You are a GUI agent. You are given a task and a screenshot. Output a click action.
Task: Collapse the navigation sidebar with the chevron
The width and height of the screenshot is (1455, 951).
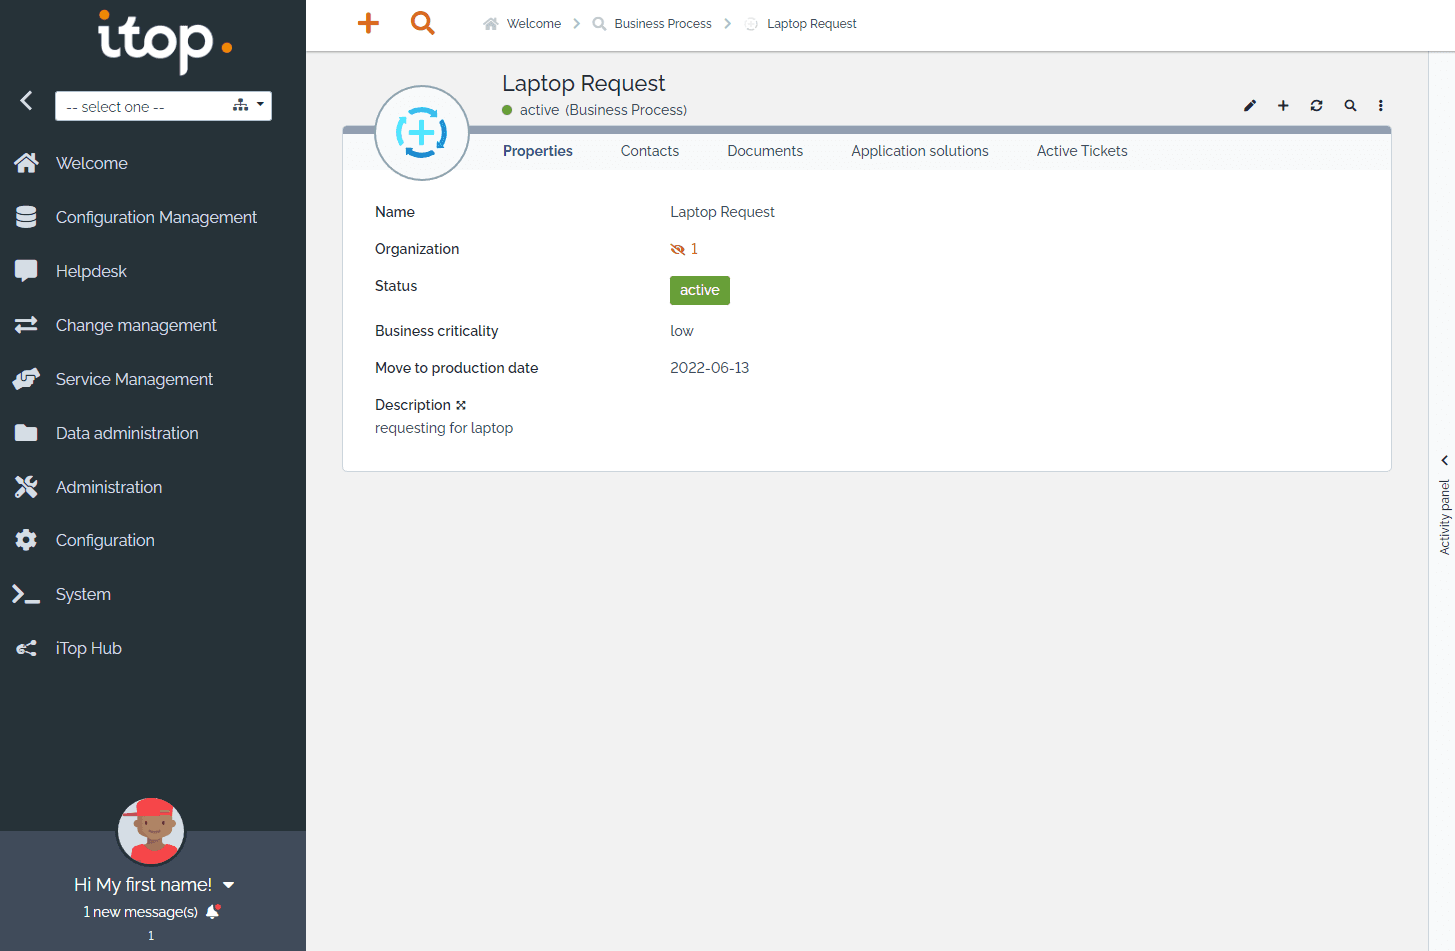25,100
